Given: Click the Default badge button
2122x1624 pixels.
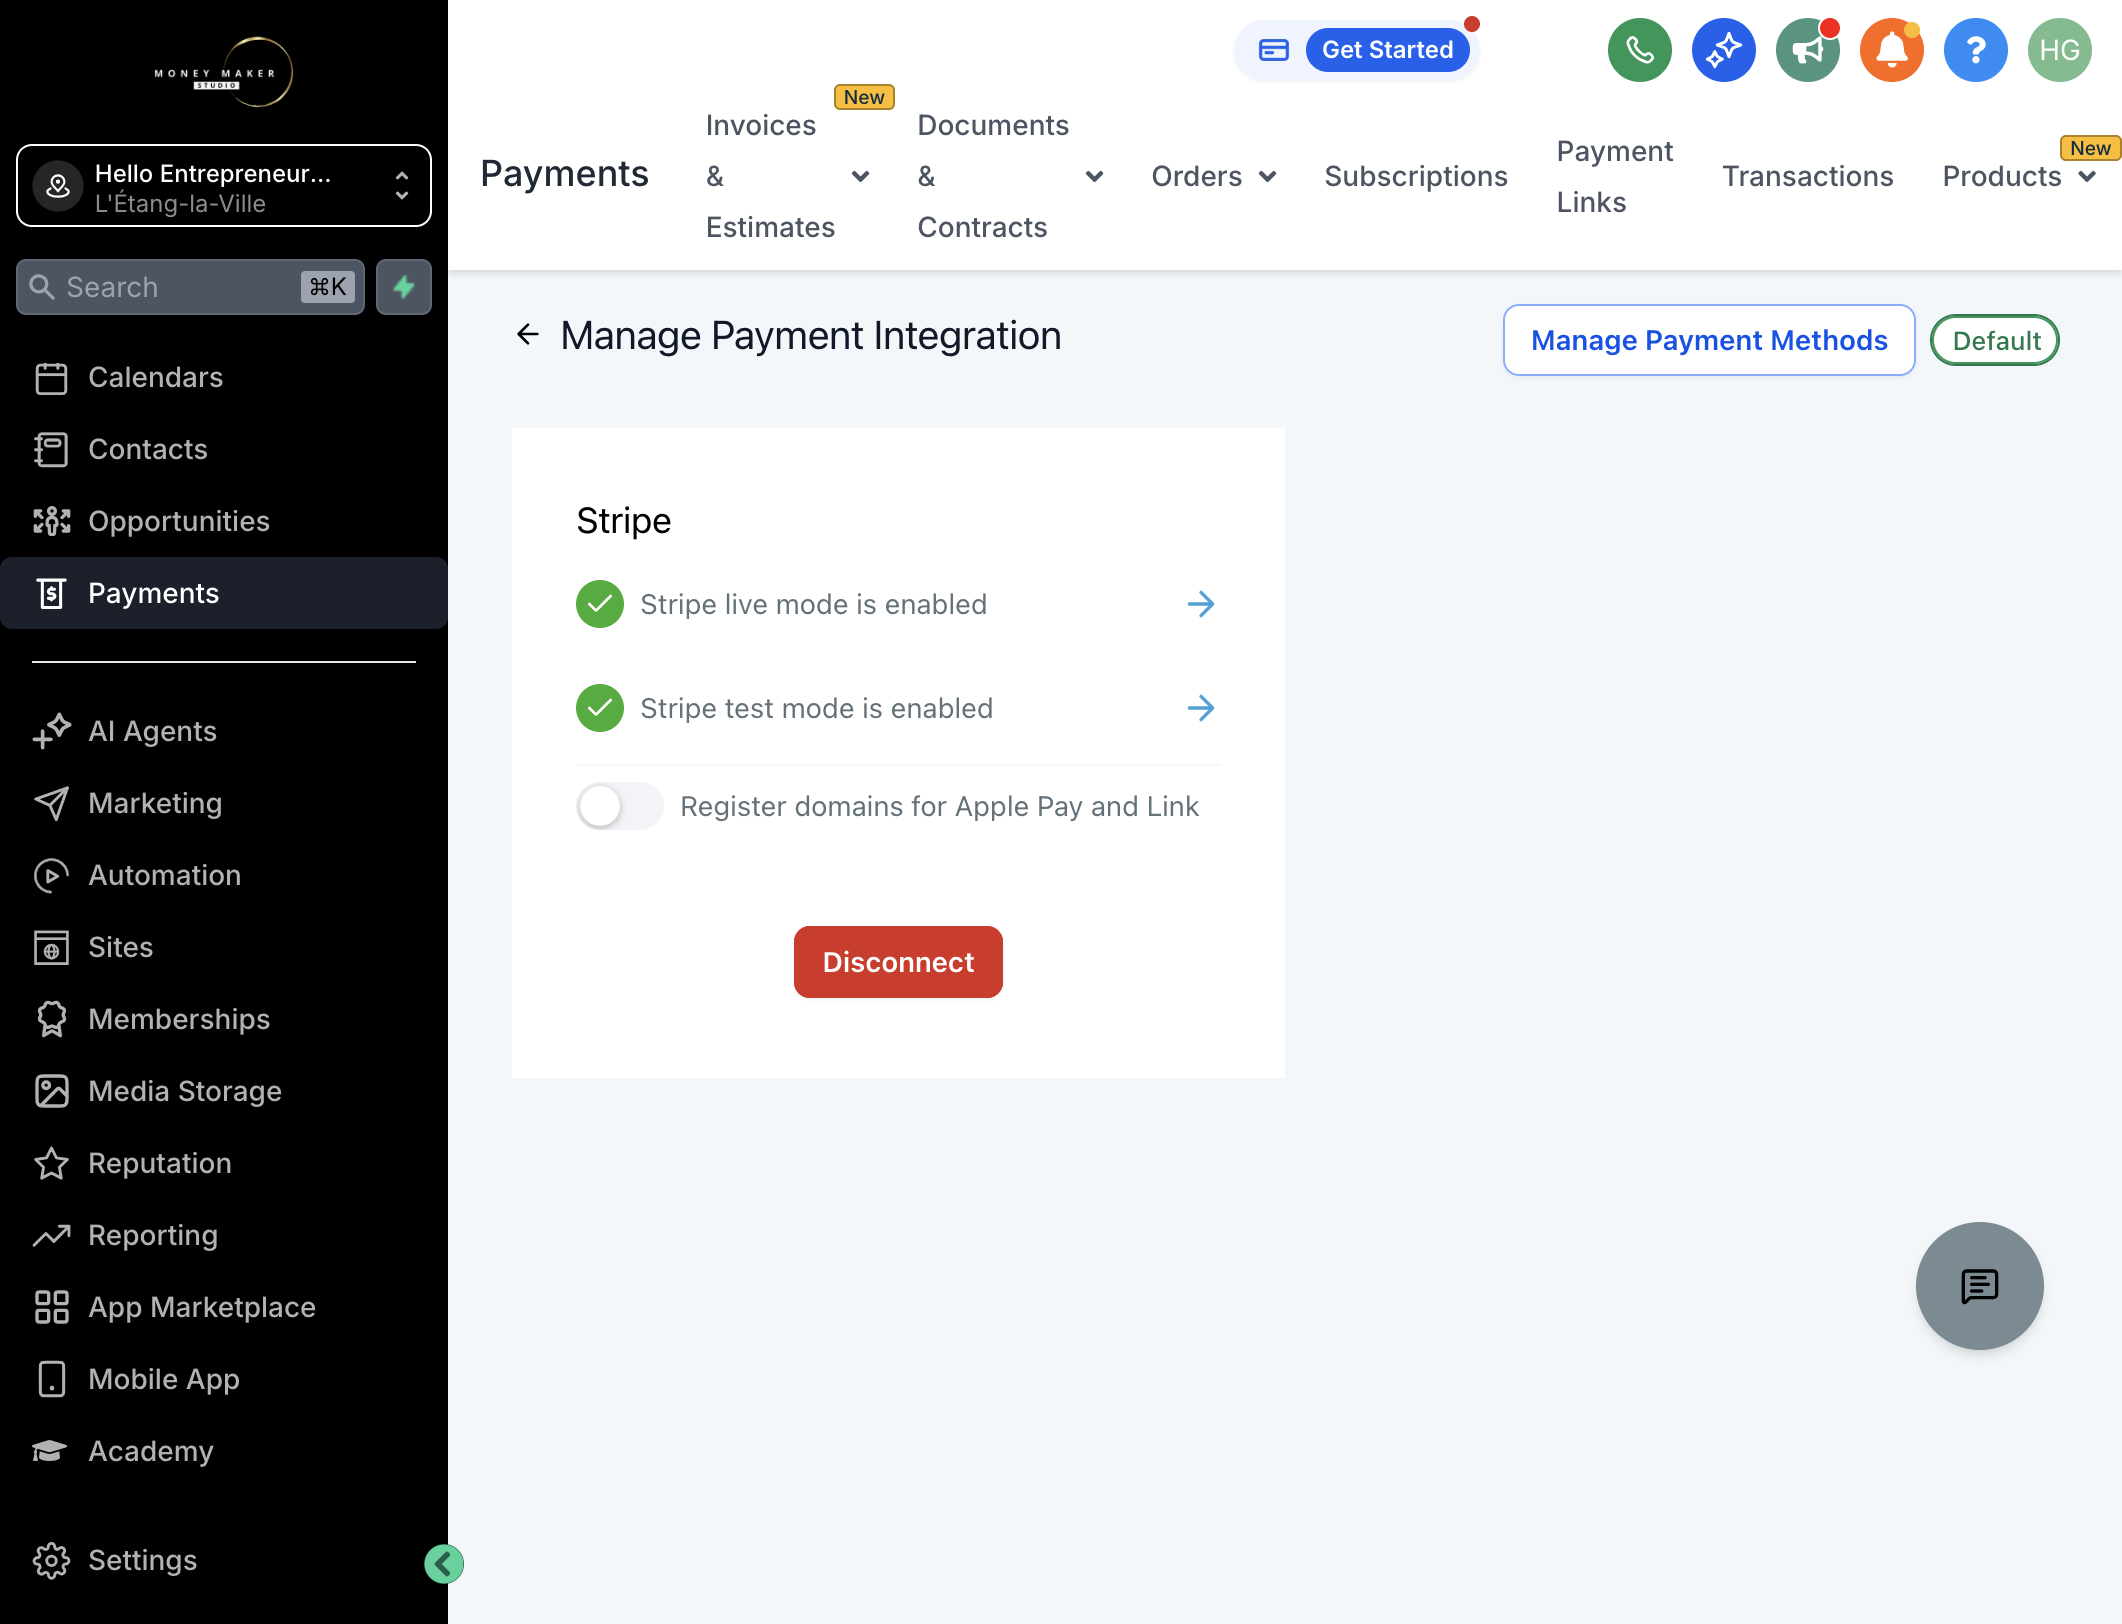Looking at the screenshot, I should (1994, 340).
